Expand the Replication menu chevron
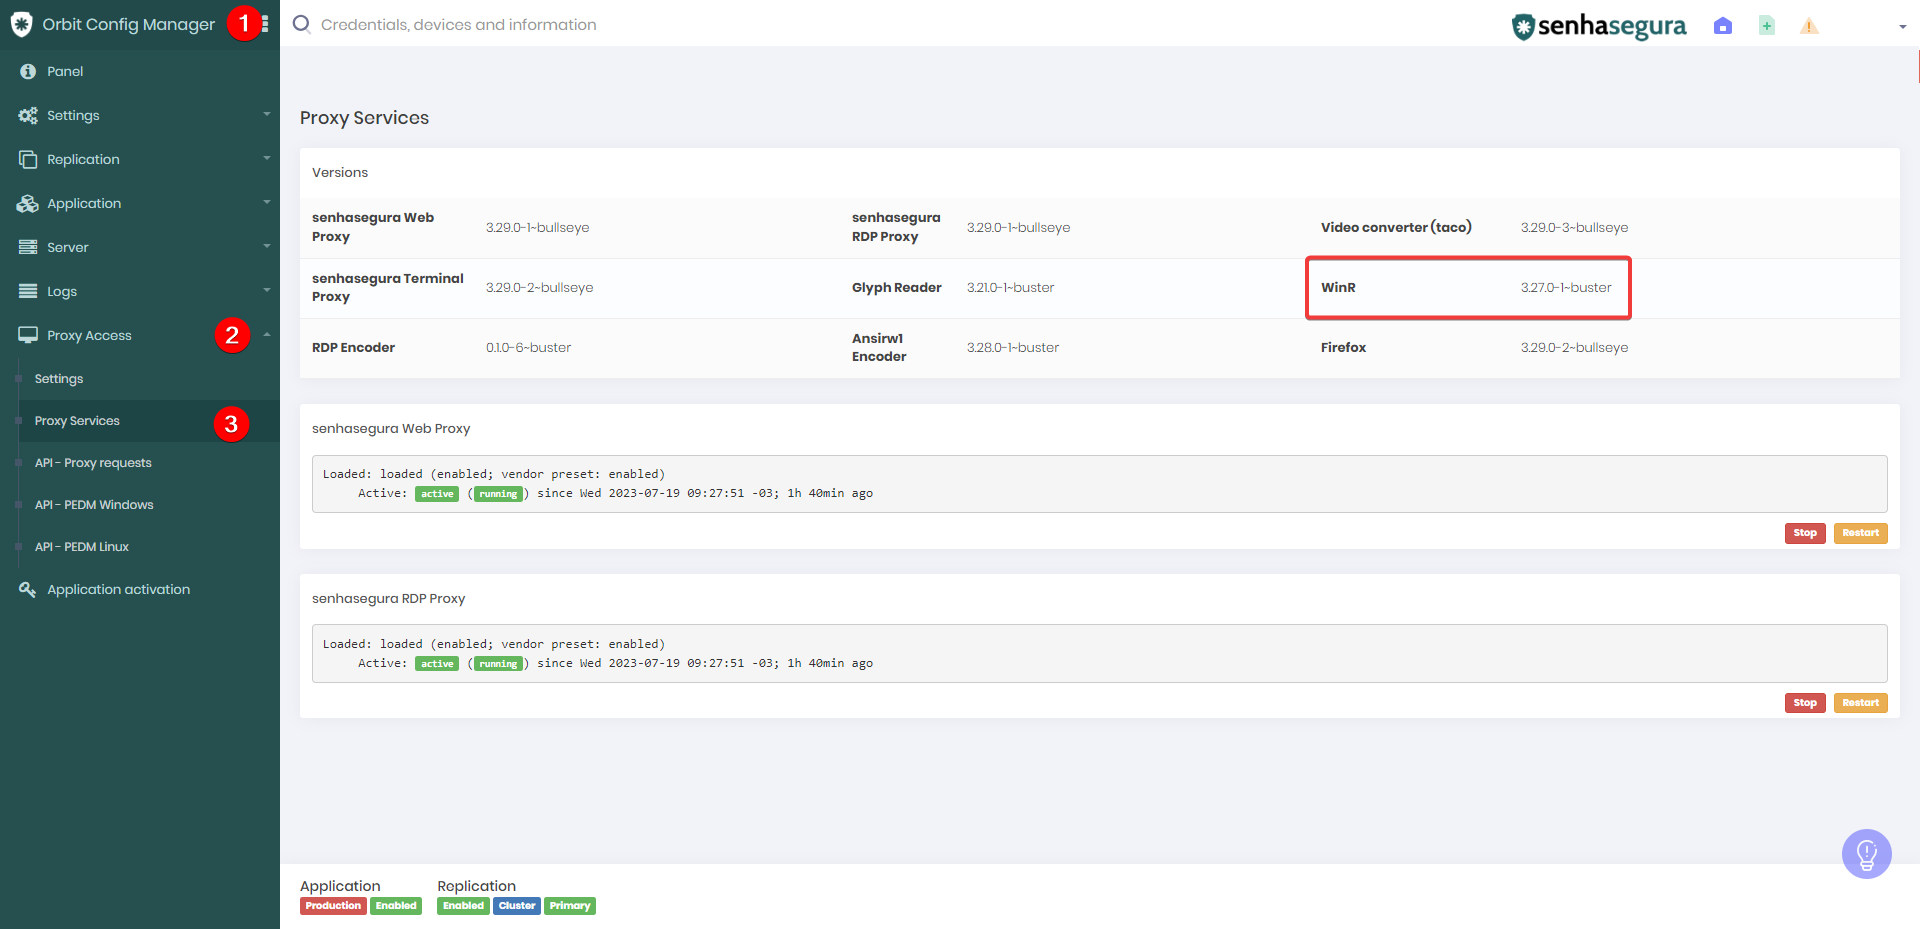 (267, 158)
